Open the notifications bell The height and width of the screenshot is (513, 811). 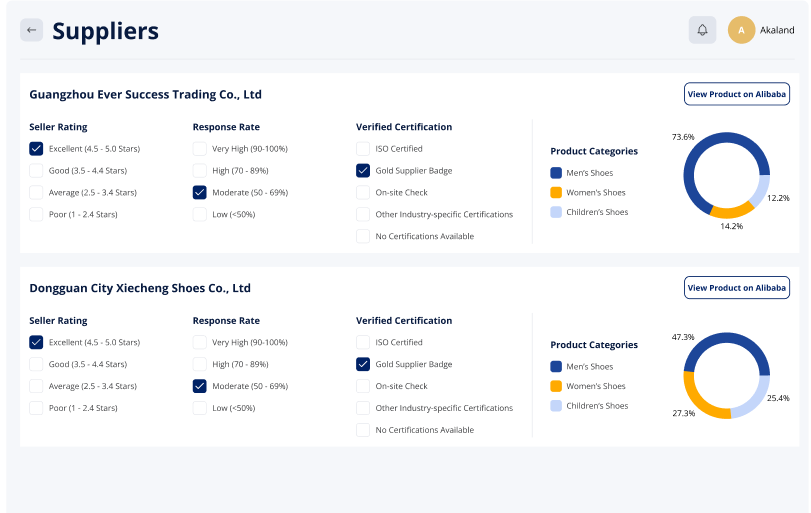coord(702,30)
